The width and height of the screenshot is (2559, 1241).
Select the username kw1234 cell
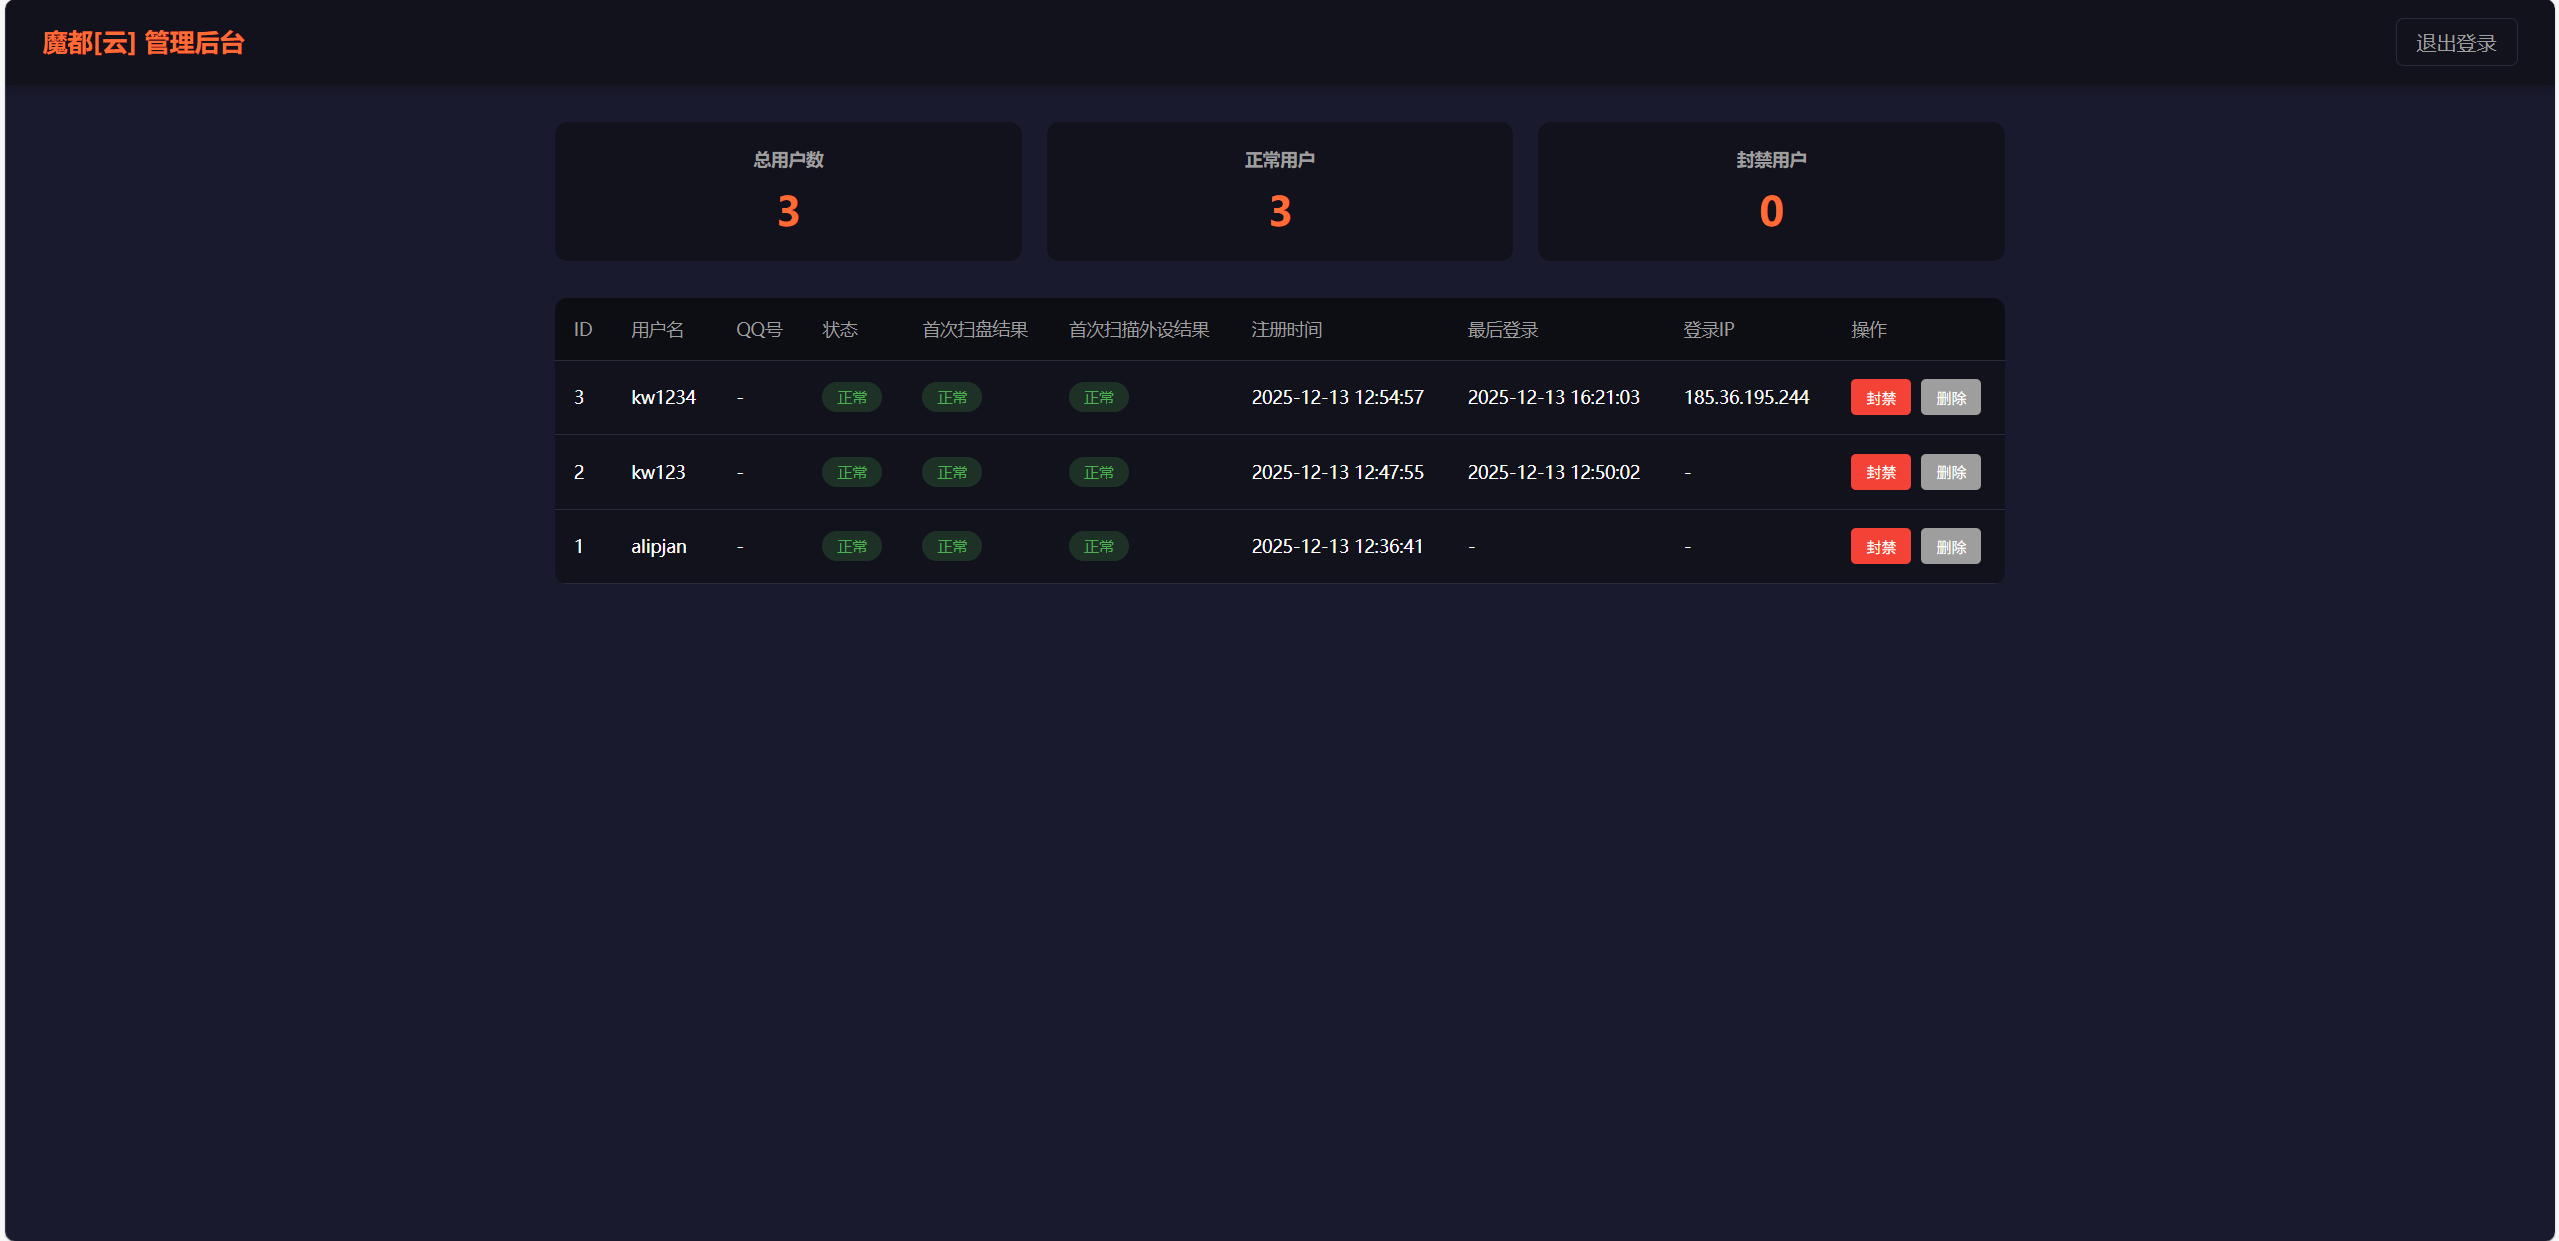pyautogui.click(x=663, y=398)
